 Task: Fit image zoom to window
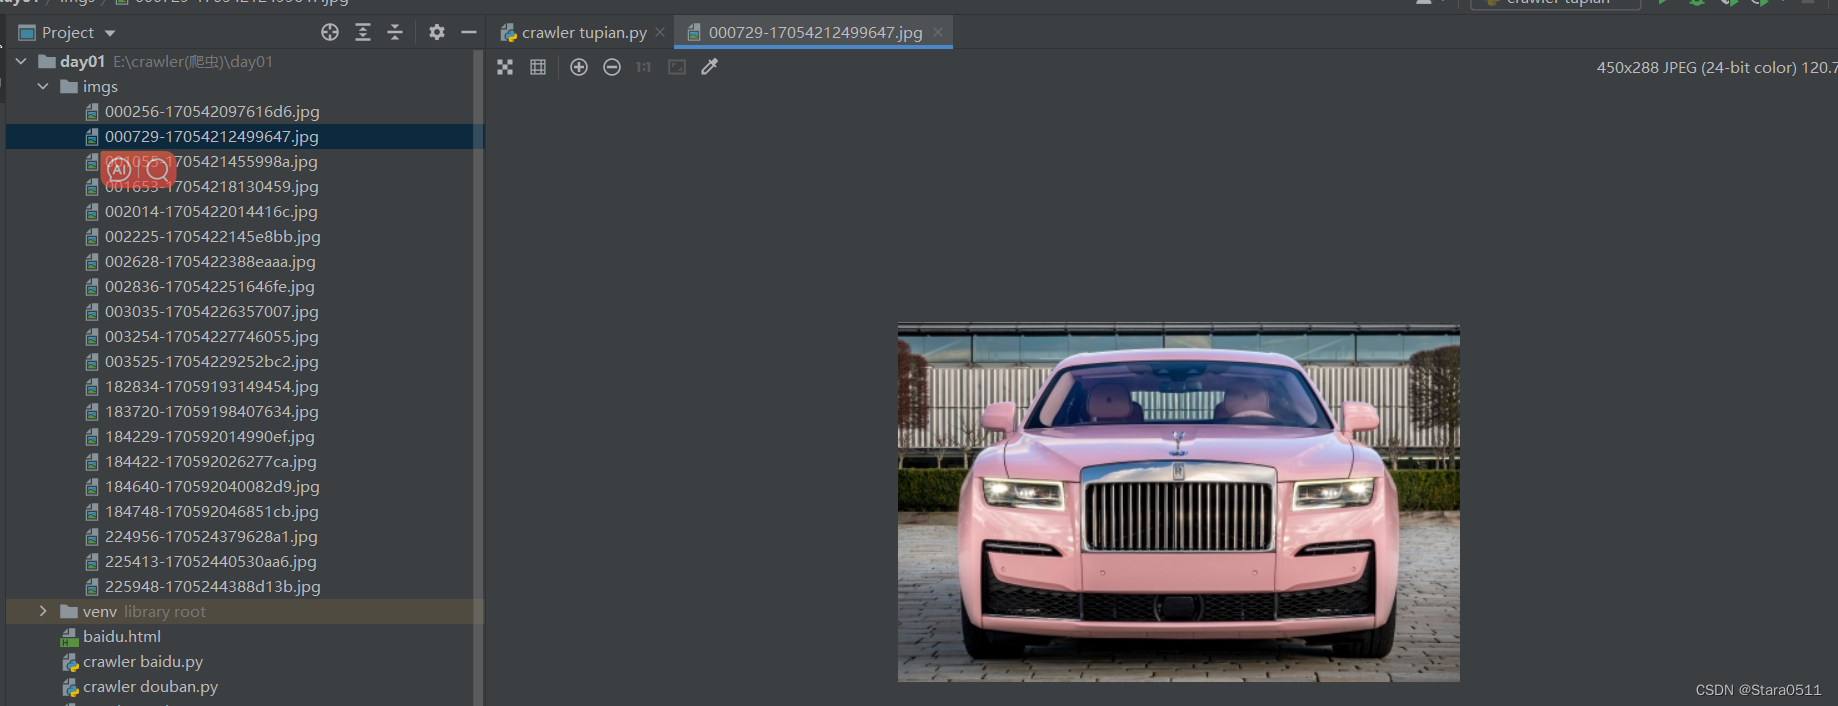point(677,67)
